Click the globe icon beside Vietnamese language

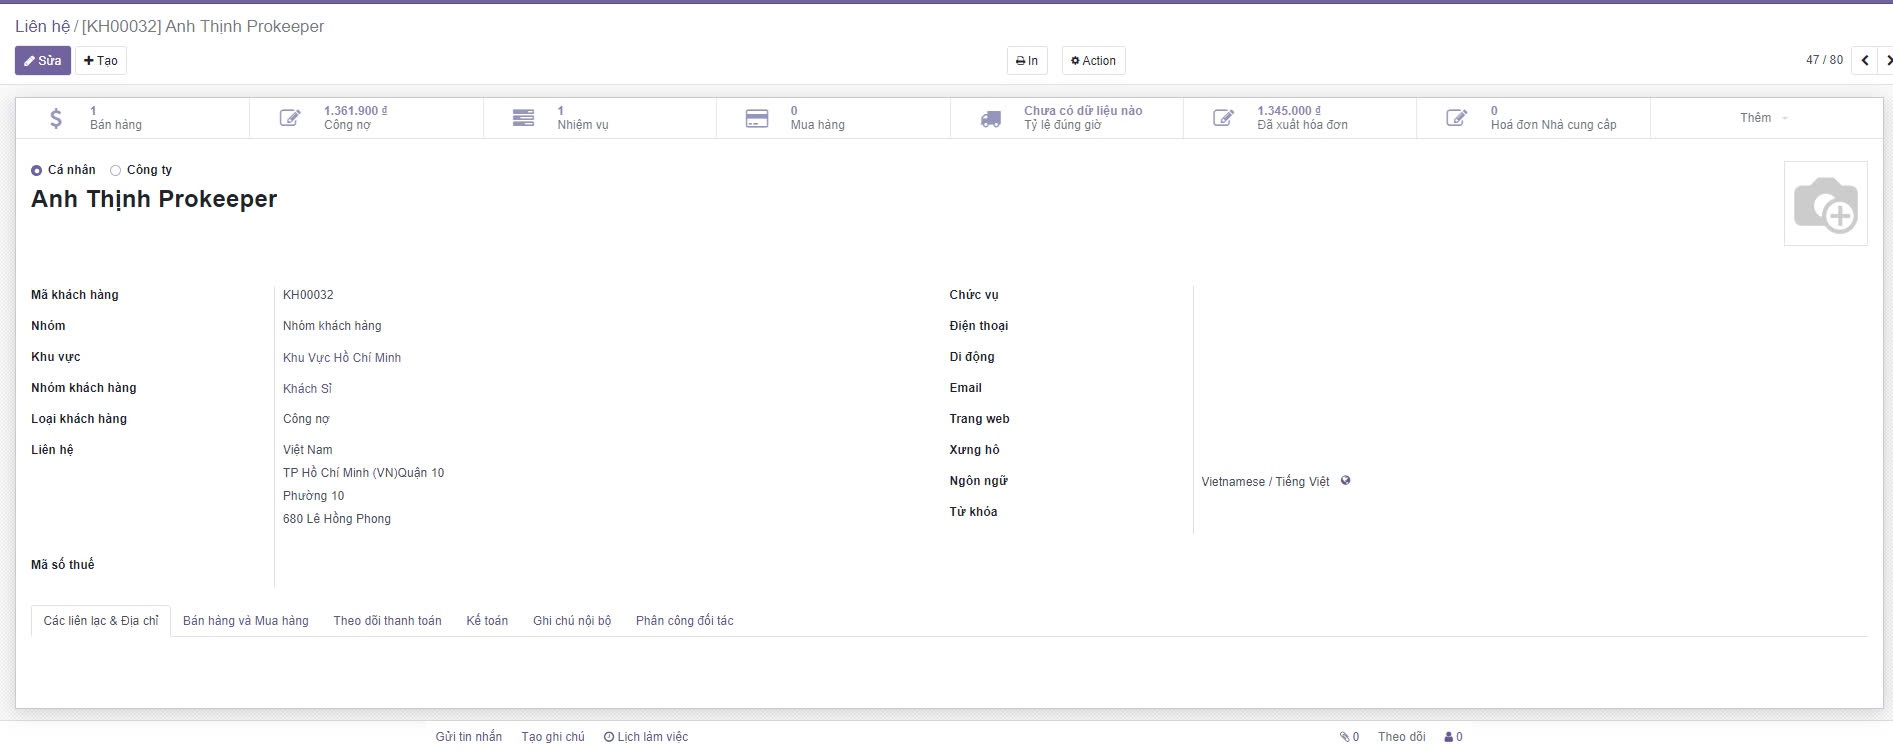coord(1345,481)
